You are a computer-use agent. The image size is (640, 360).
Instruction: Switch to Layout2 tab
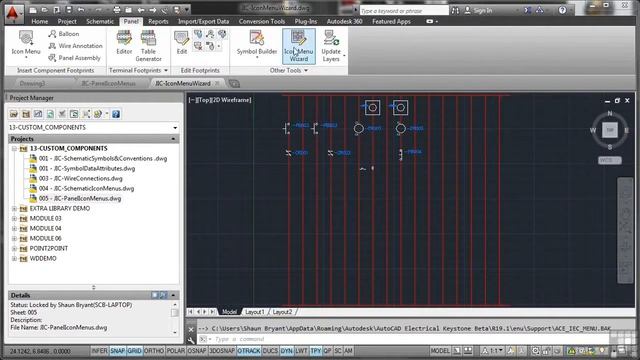pyautogui.click(x=282, y=312)
